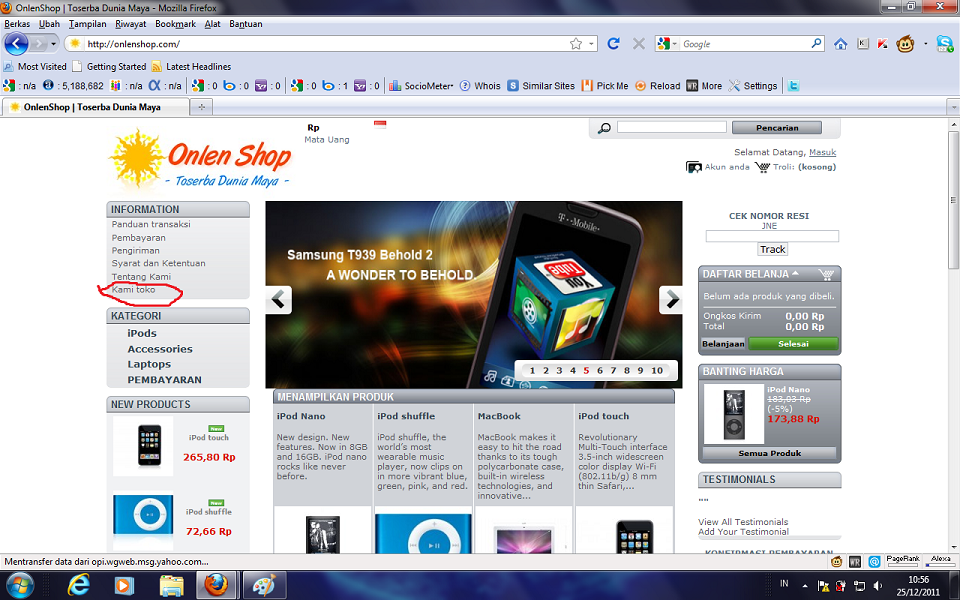Open the Twitter bird toolbar icon
The height and width of the screenshot is (600, 960).
pyautogui.click(x=793, y=86)
